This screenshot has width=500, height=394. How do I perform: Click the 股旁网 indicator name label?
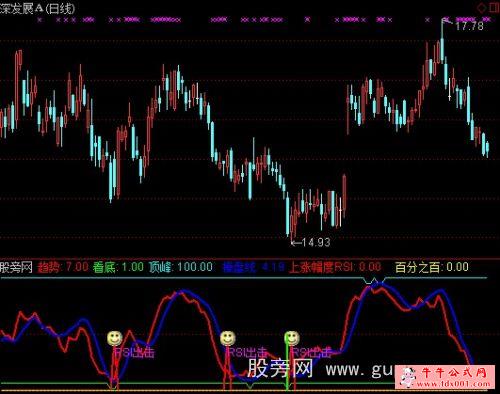tap(16, 267)
